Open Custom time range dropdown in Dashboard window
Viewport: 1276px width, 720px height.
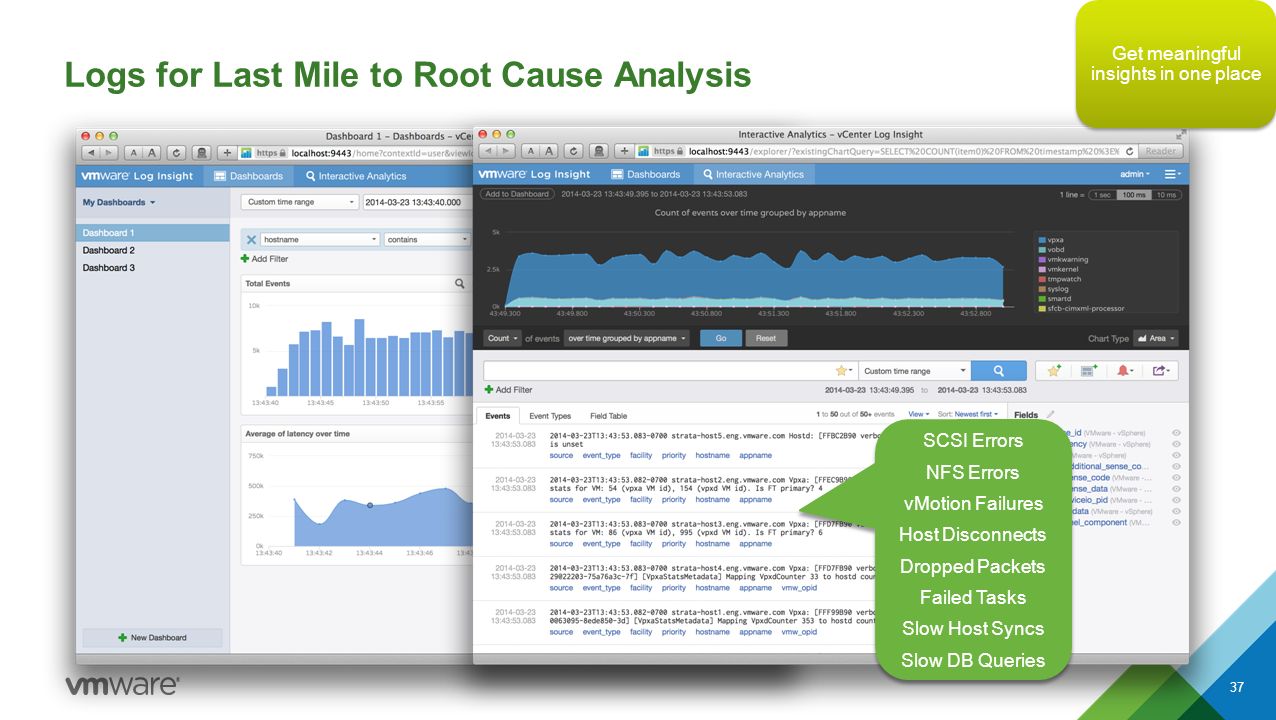(299, 202)
